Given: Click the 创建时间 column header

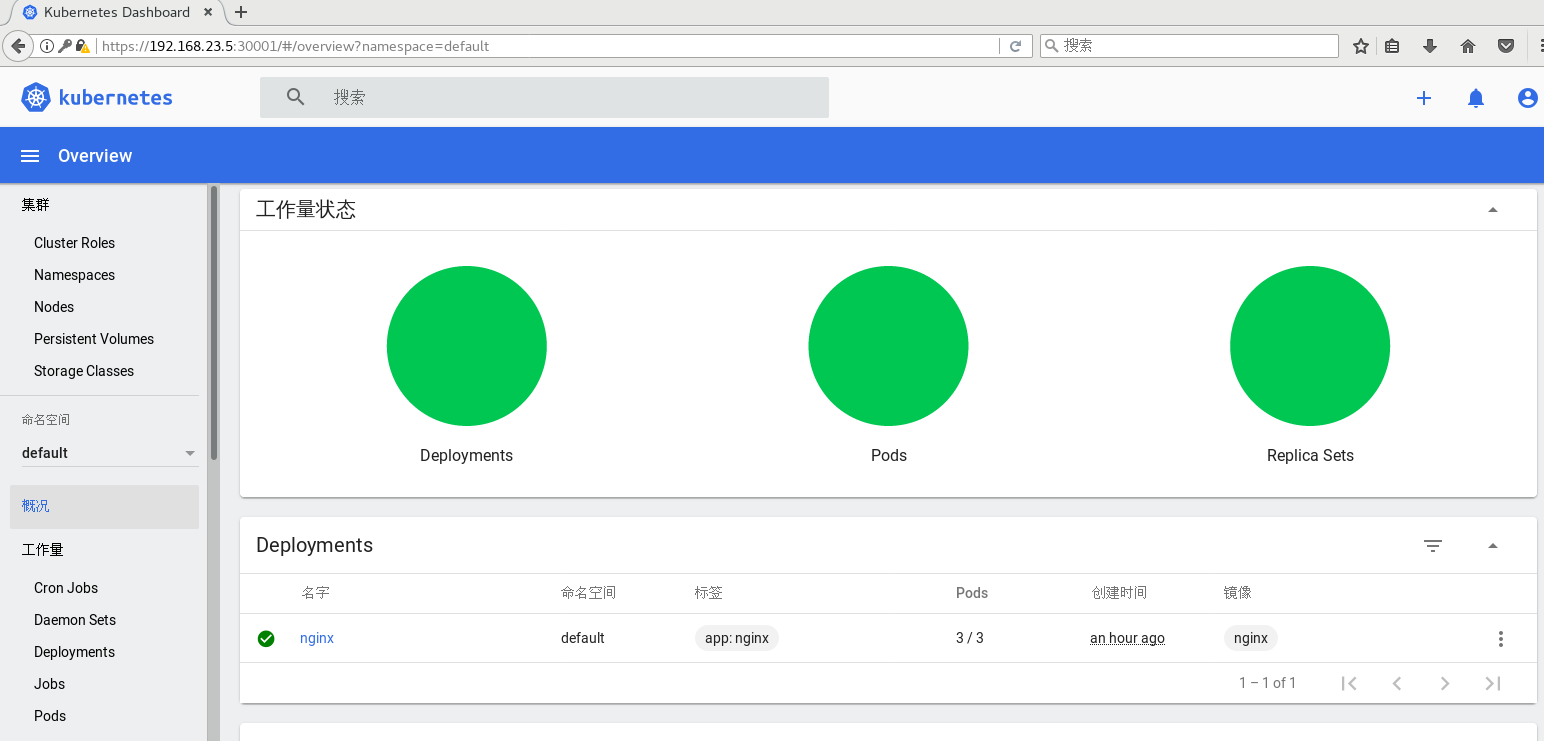Looking at the screenshot, I should 1119,593.
